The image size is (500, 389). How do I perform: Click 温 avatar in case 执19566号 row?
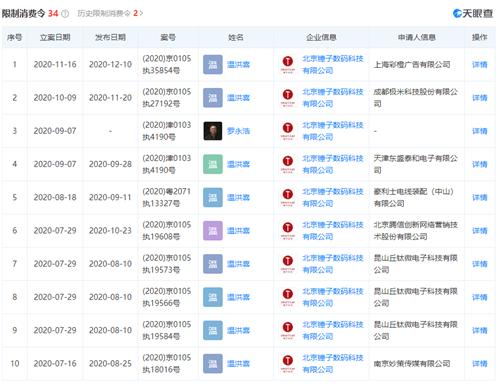pos(213,297)
